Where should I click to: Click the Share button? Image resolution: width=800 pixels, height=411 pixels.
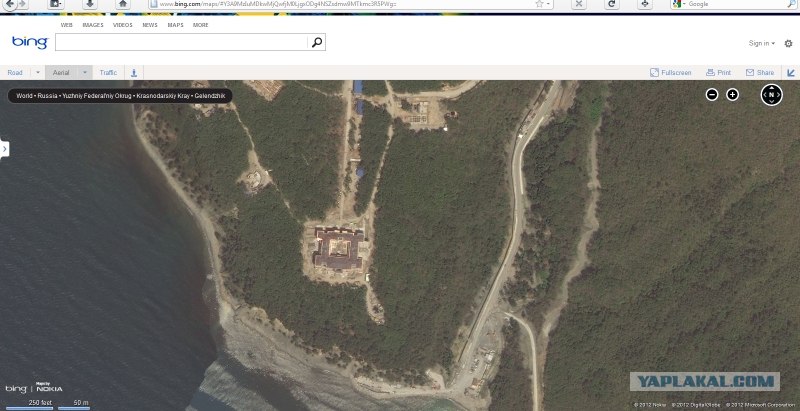760,73
